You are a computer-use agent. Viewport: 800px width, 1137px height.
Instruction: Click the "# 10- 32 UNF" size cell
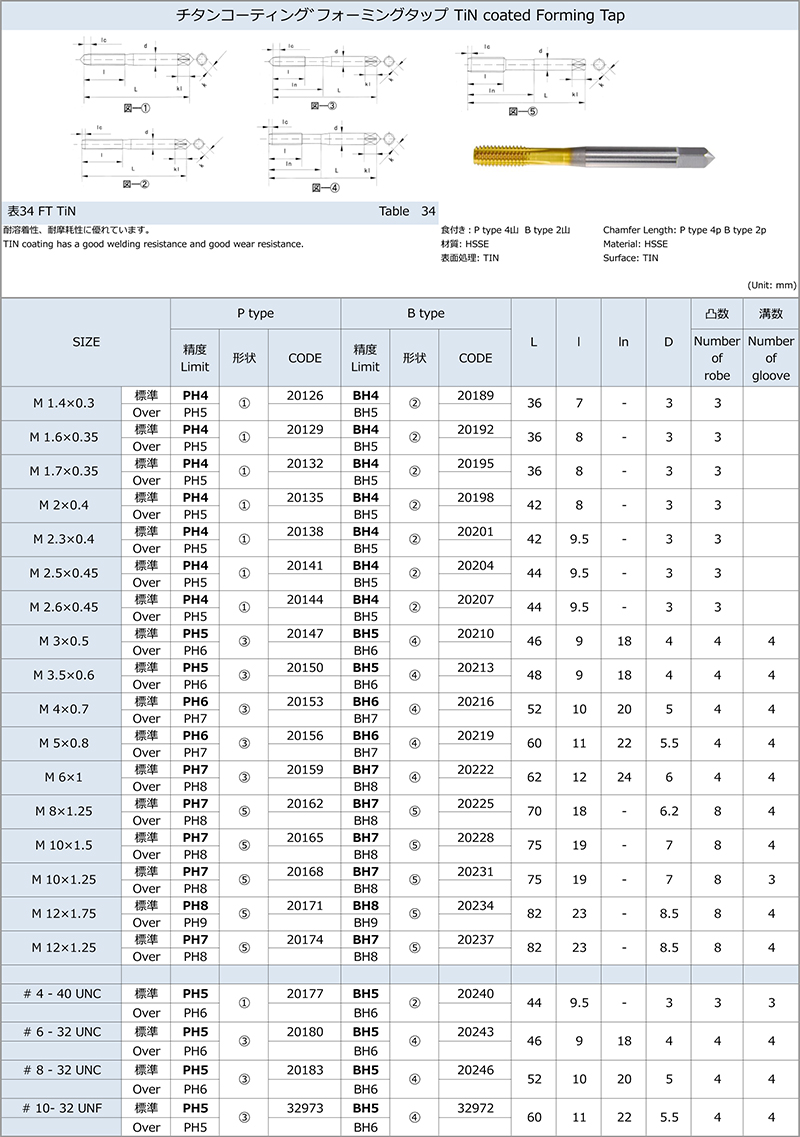pyautogui.click(x=61, y=1116)
